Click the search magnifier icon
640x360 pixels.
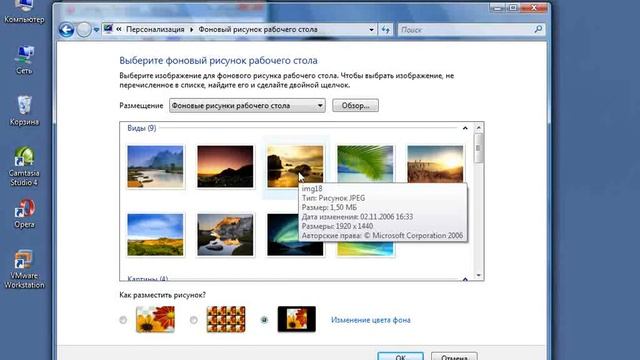[x=538, y=29]
